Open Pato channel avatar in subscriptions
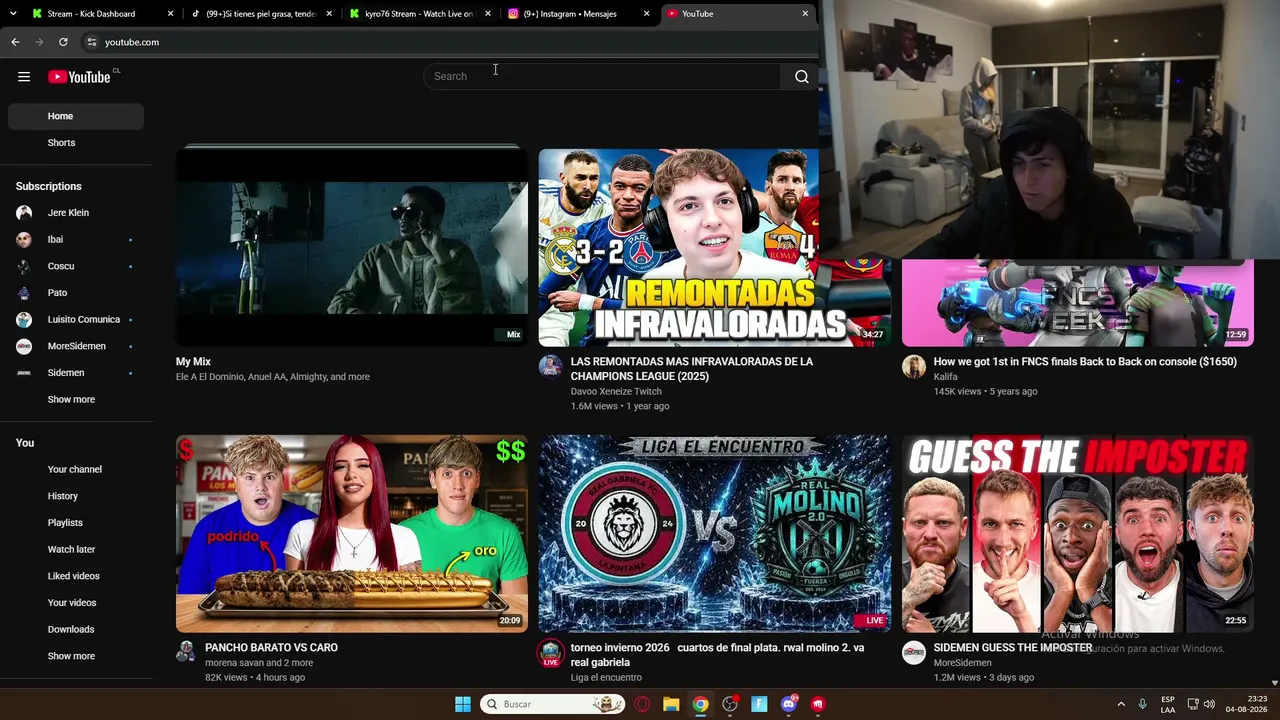Viewport: 1280px width, 720px height. pos(24,293)
